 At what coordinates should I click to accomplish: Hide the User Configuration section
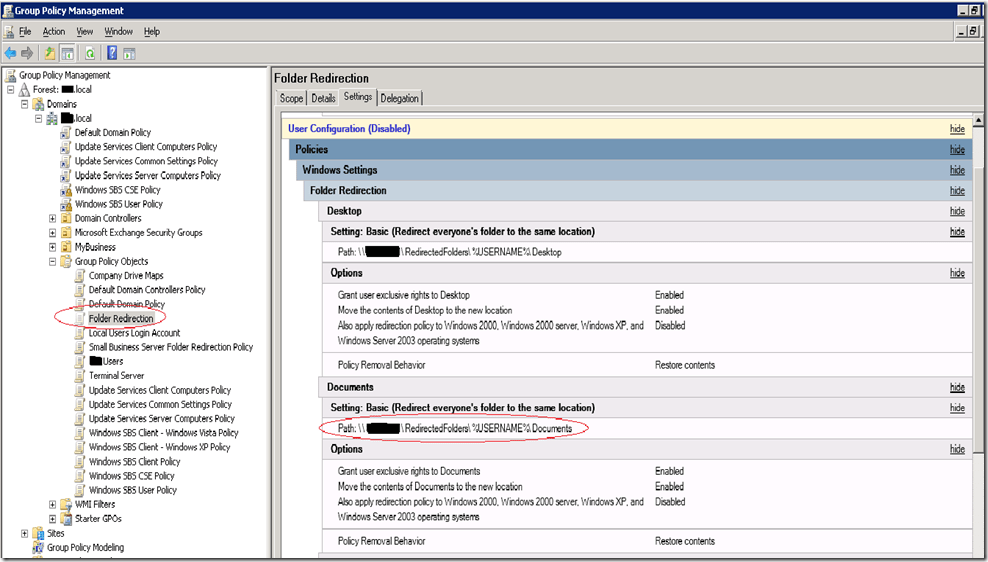957,129
